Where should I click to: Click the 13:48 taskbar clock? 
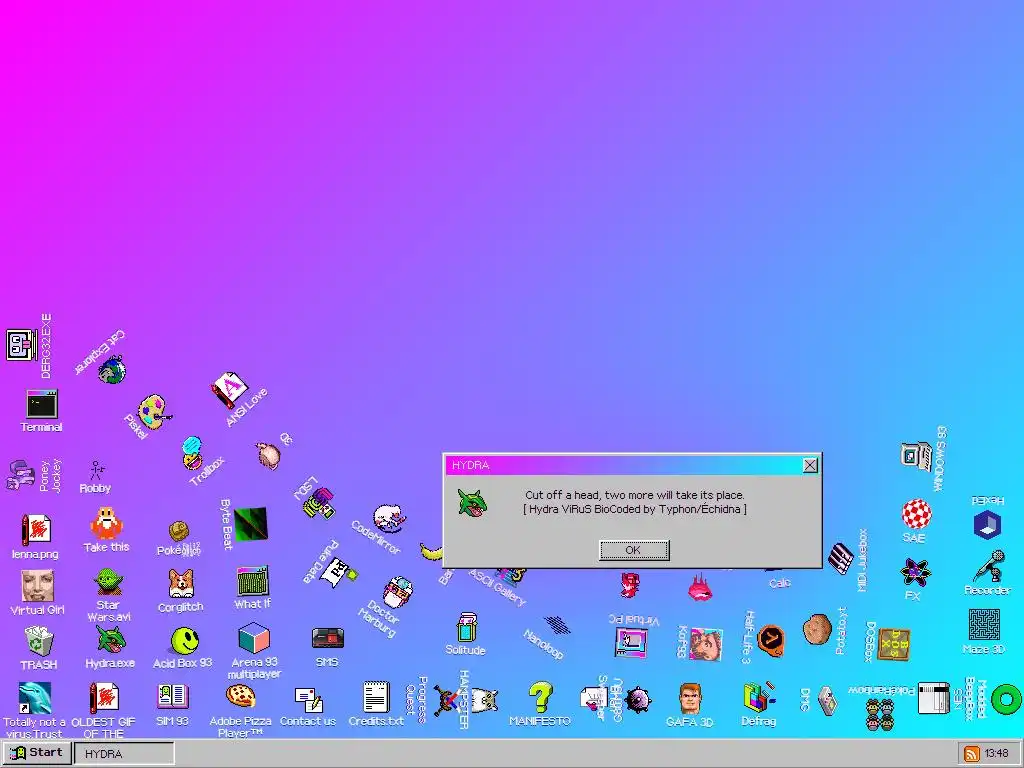pyautogui.click(x=997, y=754)
